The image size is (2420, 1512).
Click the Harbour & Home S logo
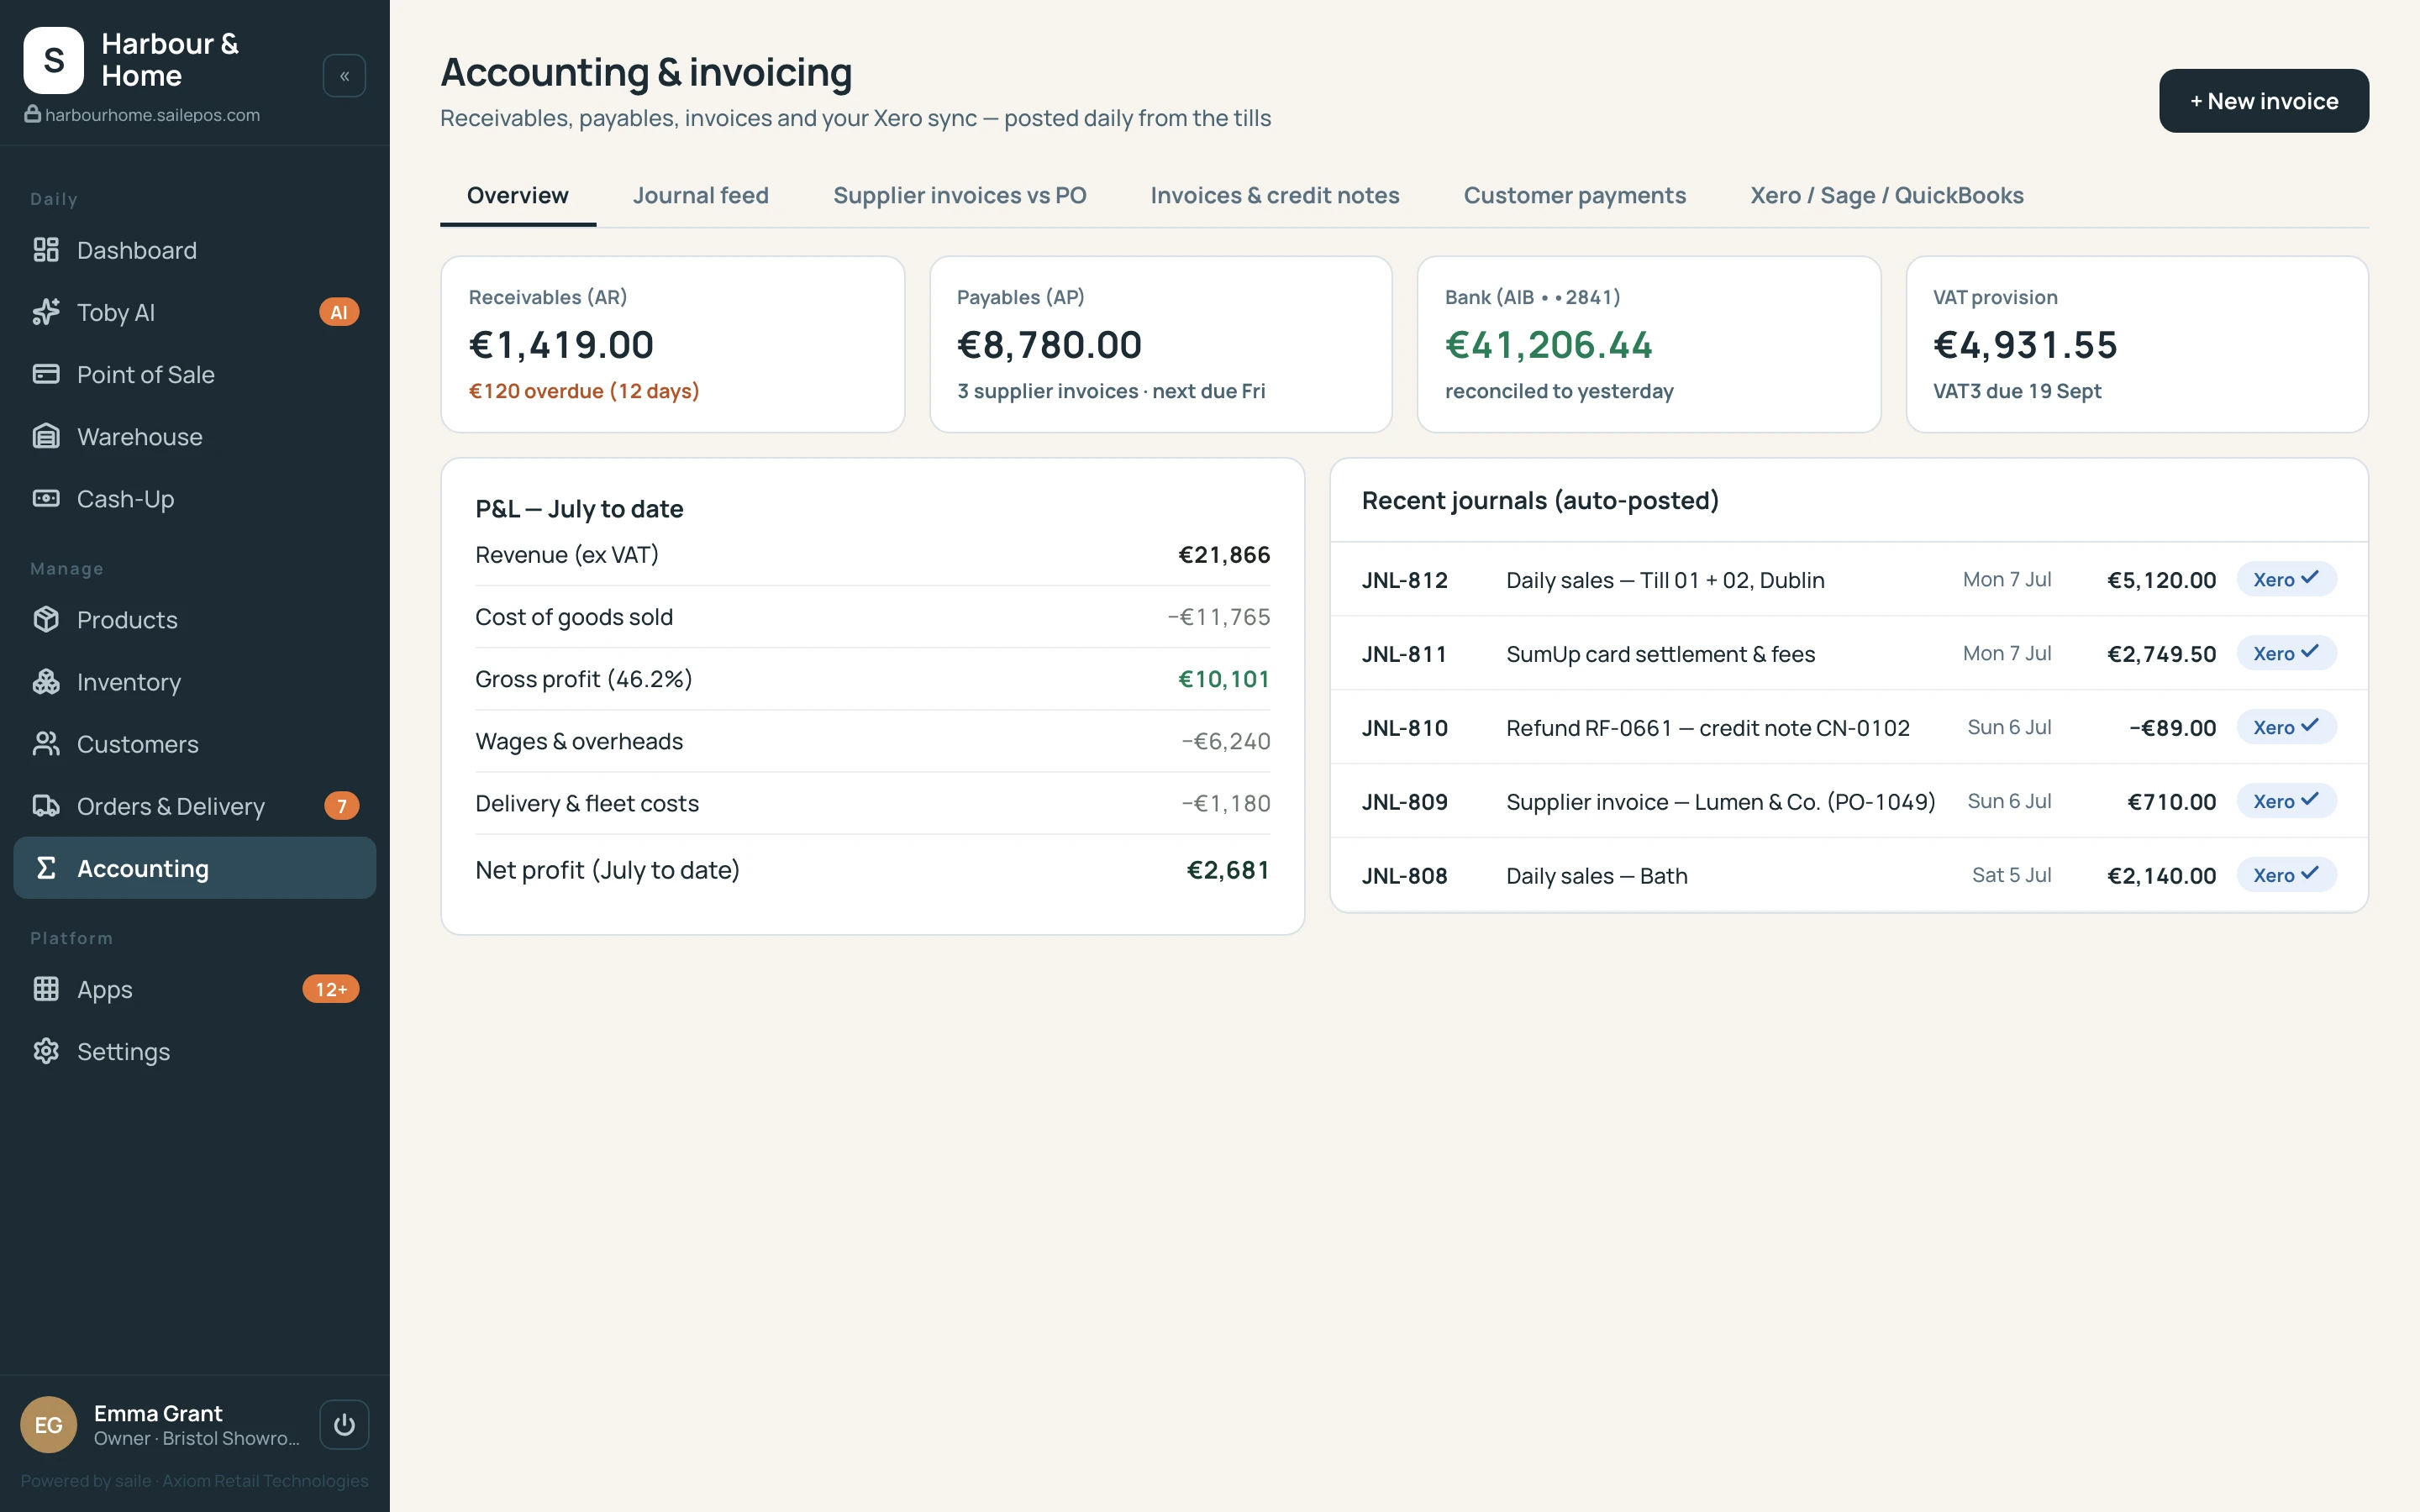(x=53, y=60)
